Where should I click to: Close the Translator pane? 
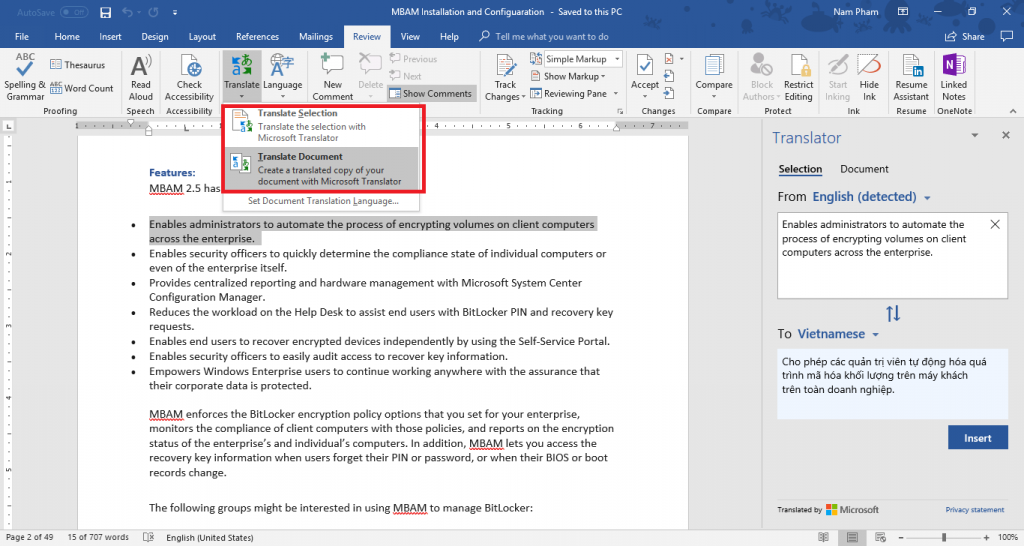[x=1006, y=135]
